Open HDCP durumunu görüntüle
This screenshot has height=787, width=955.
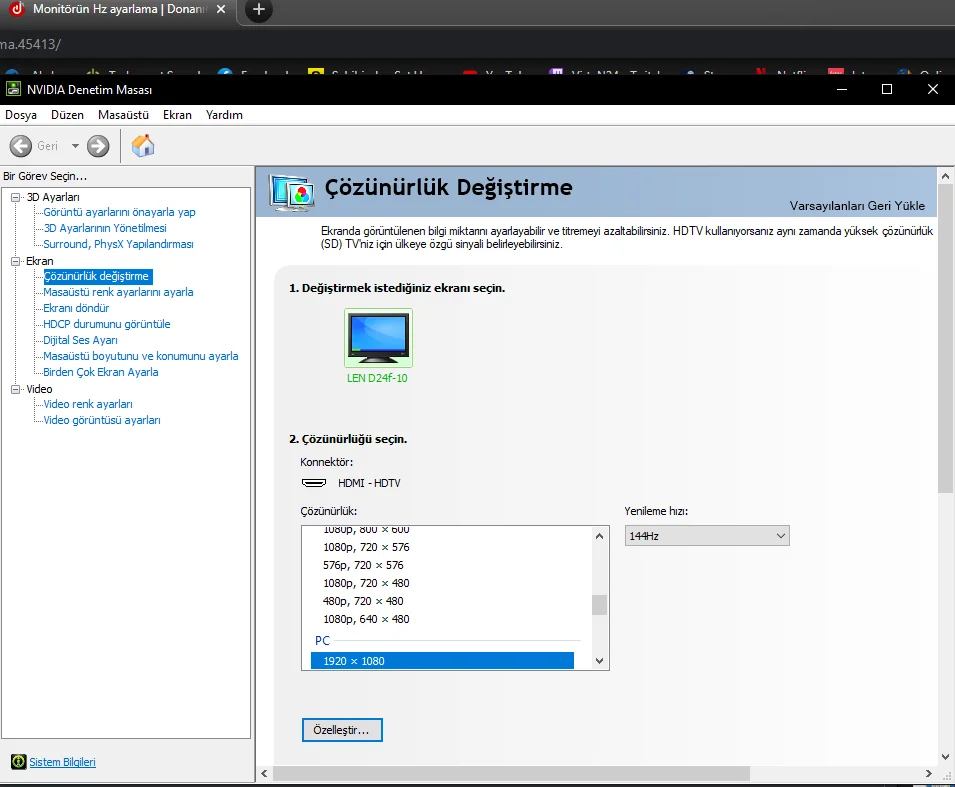coord(107,324)
